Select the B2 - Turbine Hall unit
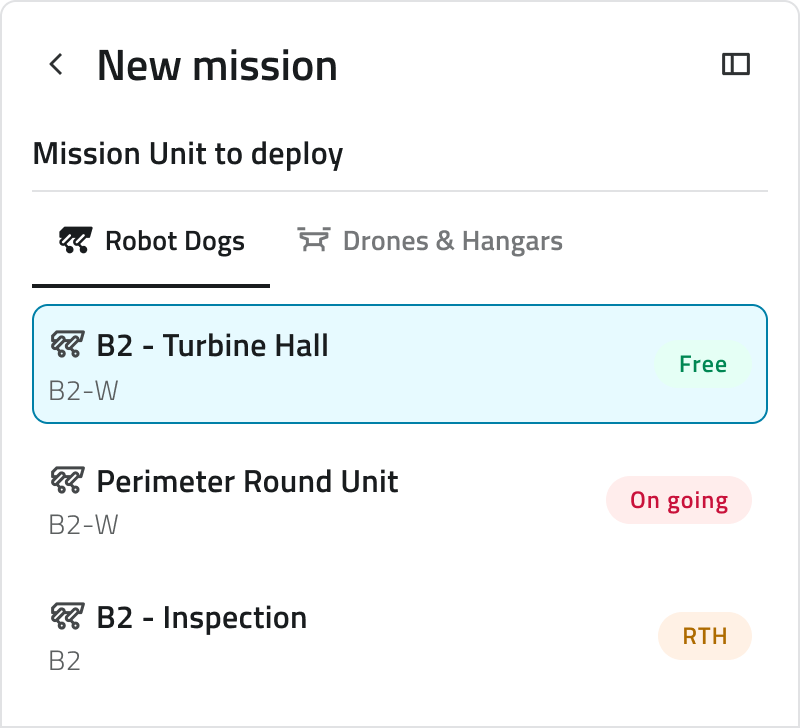 400,364
